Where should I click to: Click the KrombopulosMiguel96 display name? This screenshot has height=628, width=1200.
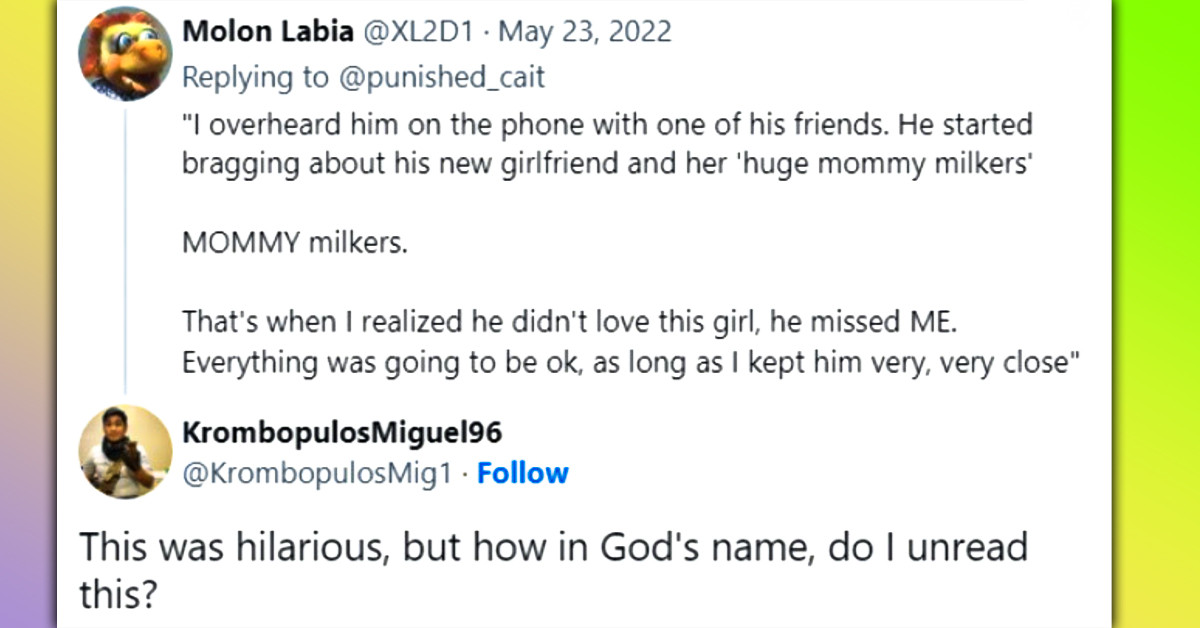coord(345,432)
